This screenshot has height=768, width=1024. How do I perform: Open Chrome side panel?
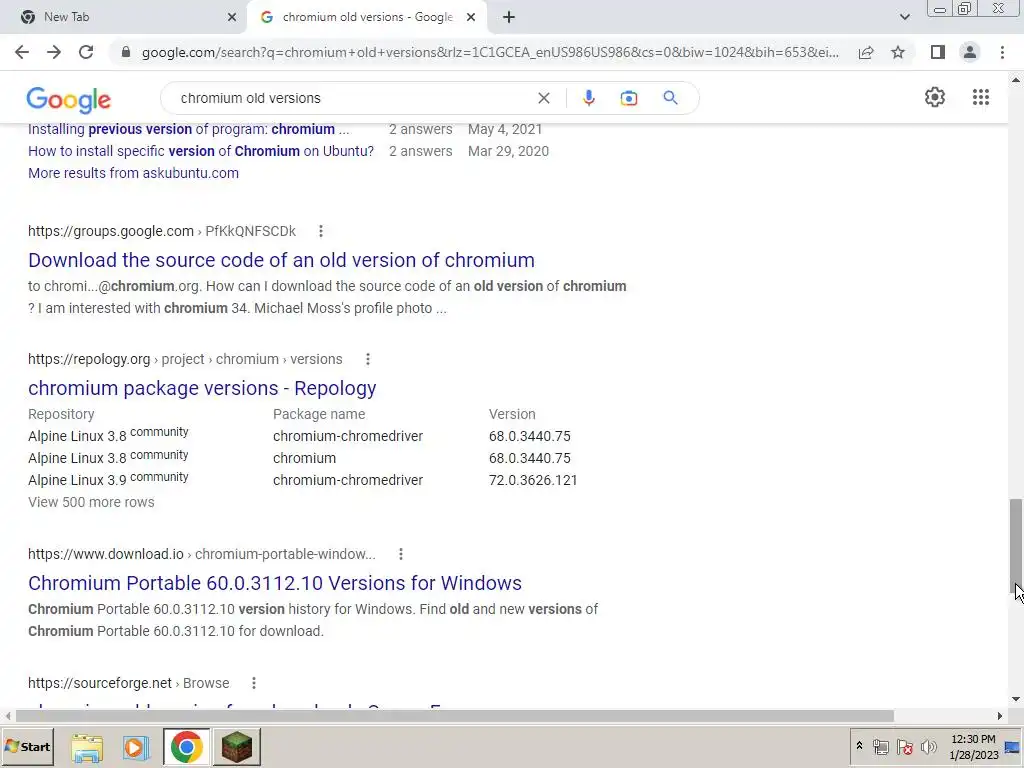click(938, 52)
